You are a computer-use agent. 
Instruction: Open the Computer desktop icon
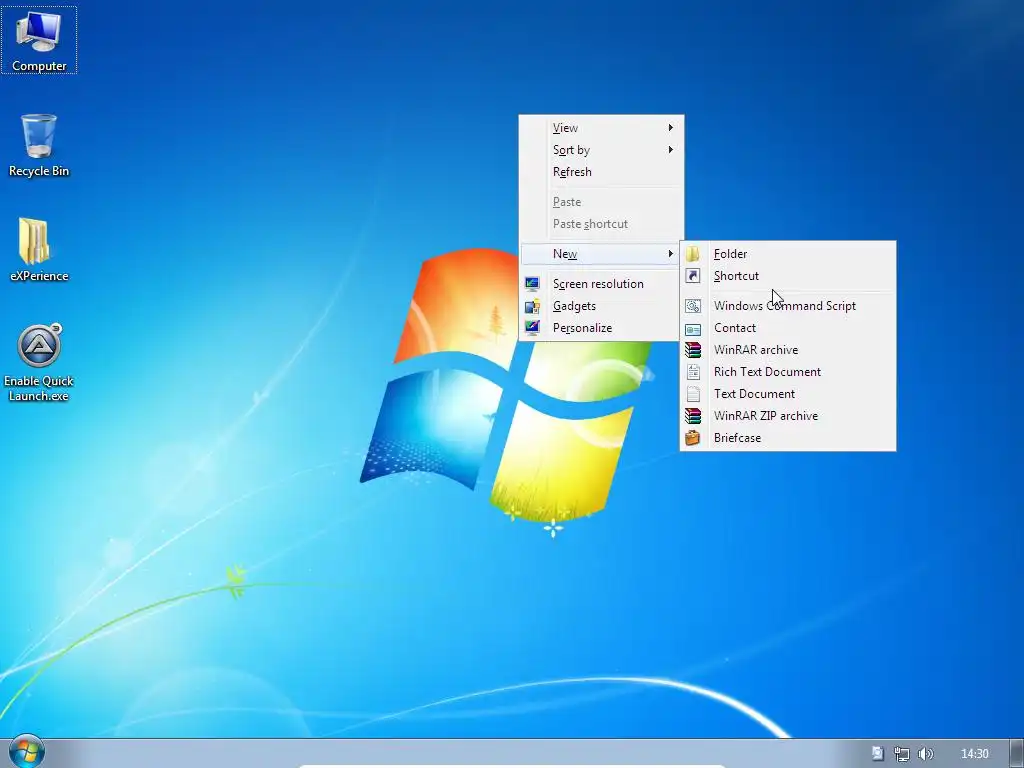(x=39, y=40)
